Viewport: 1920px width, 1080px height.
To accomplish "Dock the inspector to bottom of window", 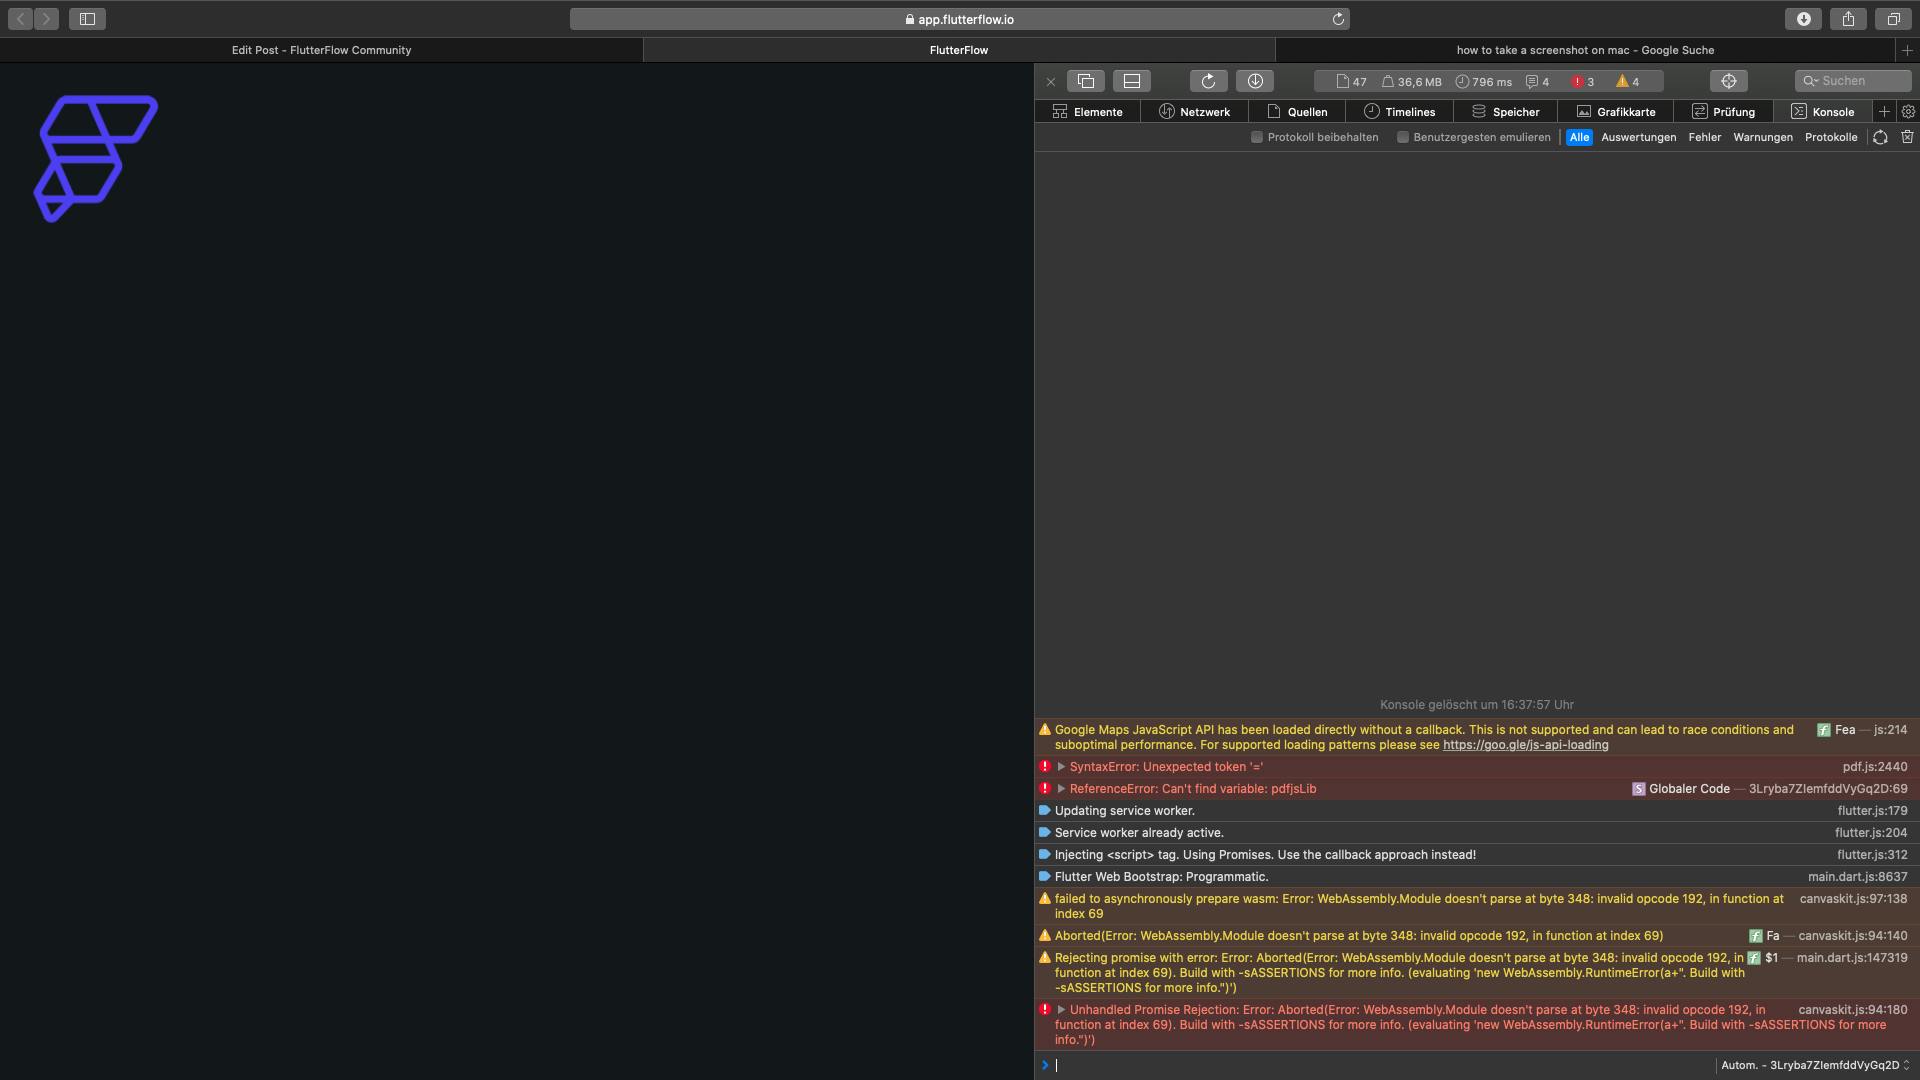I will coord(1131,81).
